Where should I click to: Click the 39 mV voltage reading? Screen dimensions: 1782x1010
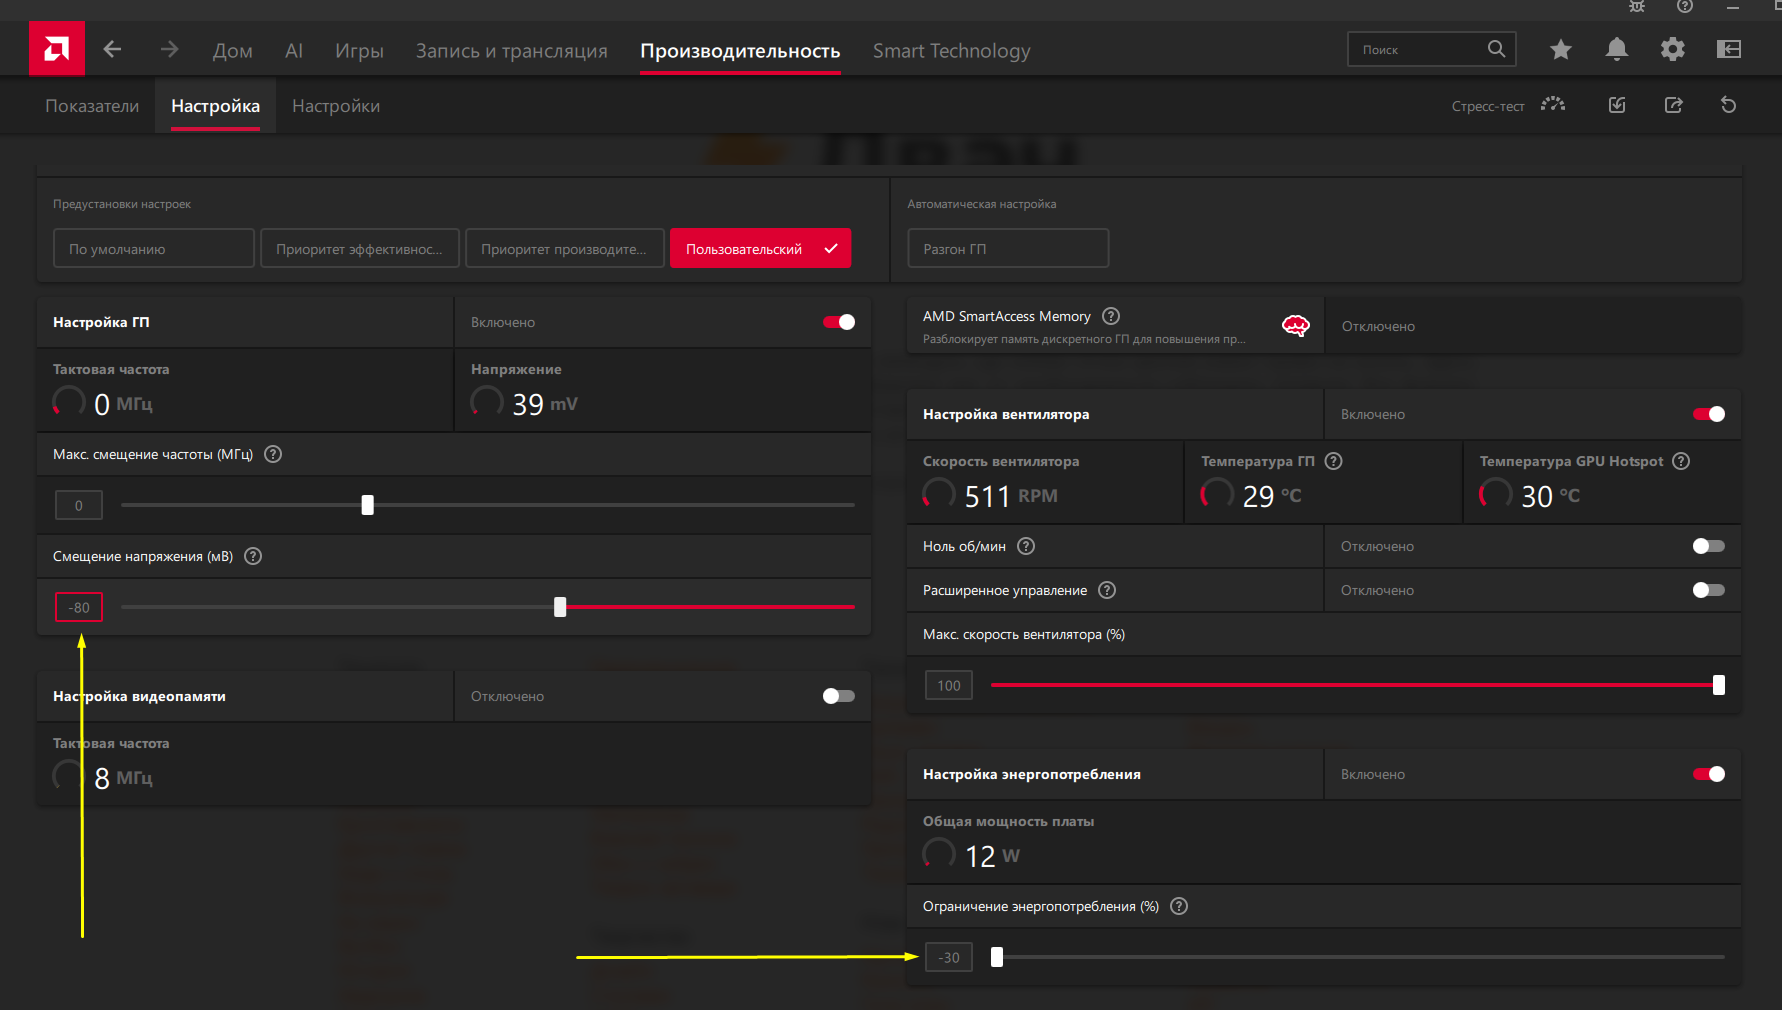point(545,404)
